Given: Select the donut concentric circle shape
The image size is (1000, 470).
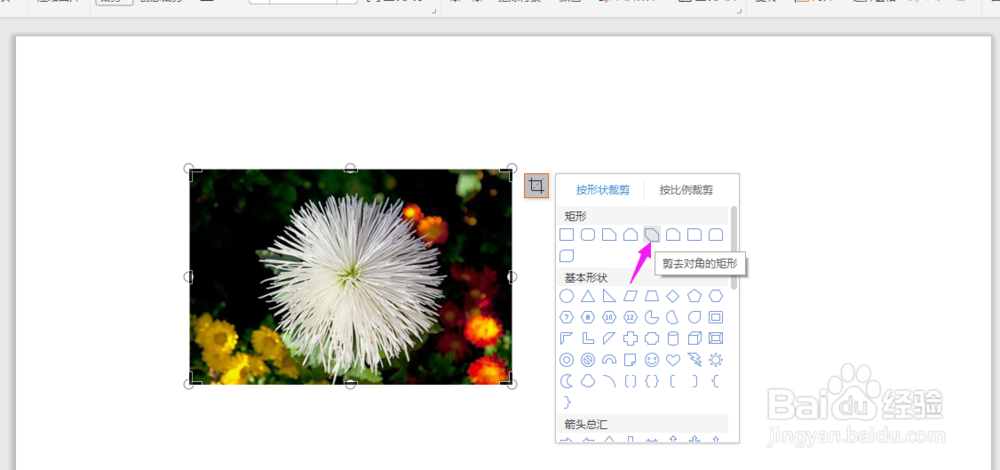Looking at the screenshot, I should (566, 360).
